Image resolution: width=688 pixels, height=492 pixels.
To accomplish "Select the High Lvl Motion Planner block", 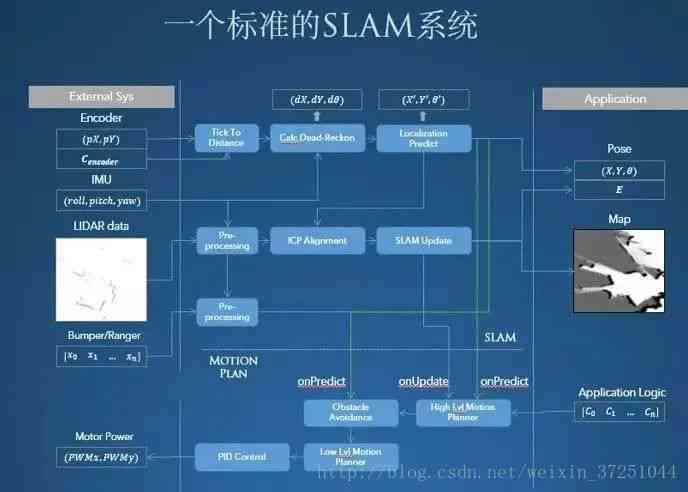I will point(463,413).
